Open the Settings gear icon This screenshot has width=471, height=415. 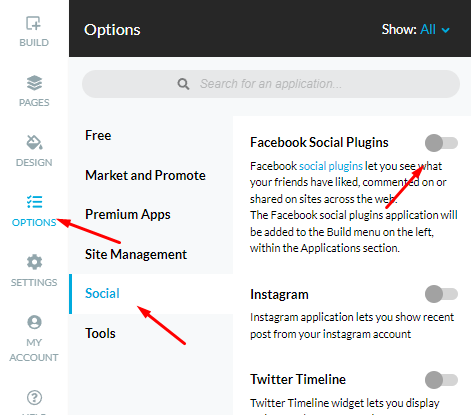(x=34, y=262)
